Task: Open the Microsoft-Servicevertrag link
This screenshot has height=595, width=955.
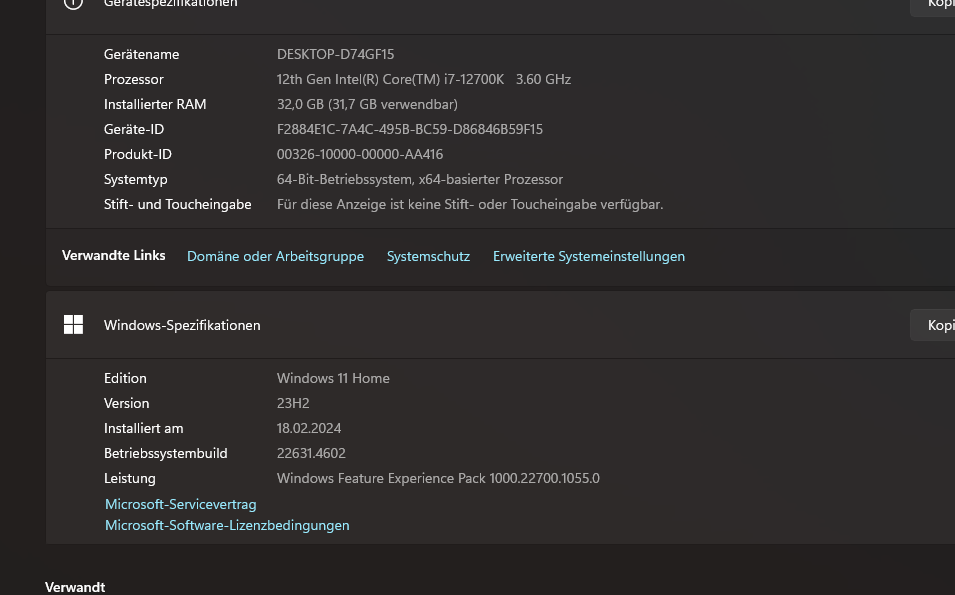Action: click(180, 504)
